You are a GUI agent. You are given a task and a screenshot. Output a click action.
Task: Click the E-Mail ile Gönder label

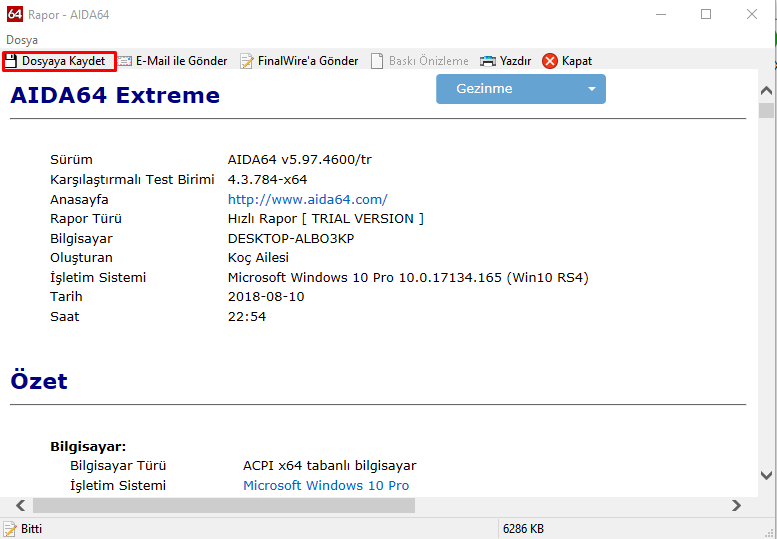click(x=181, y=61)
